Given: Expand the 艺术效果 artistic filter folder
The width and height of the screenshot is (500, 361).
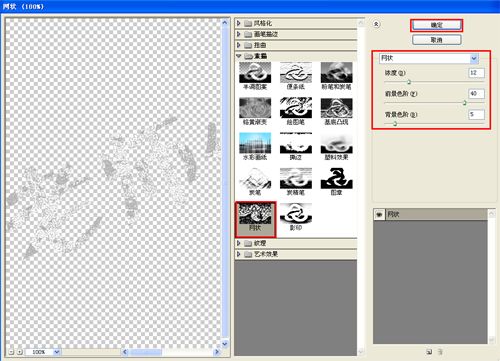Looking at the screenshot, I should click(239, 254).
